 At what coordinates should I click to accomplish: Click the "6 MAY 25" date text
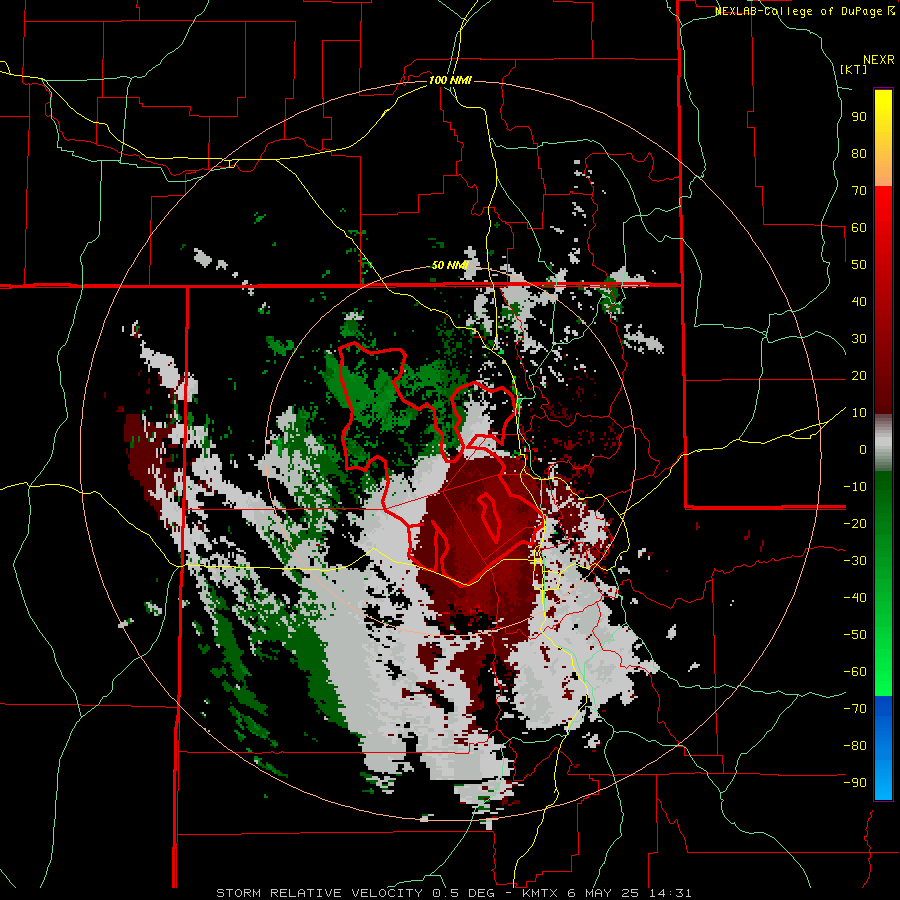coord(603,893)
